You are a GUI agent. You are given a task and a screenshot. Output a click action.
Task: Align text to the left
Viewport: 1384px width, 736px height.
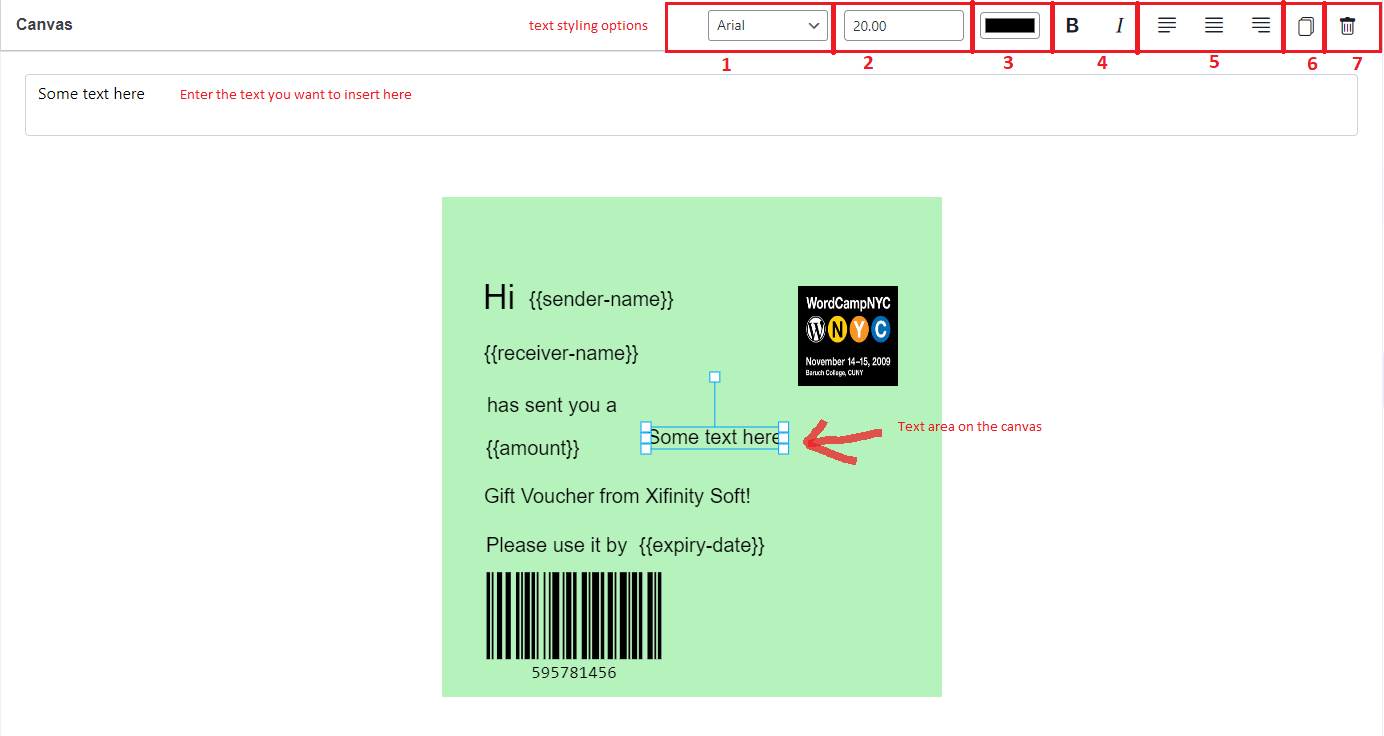coord(1166,26)
